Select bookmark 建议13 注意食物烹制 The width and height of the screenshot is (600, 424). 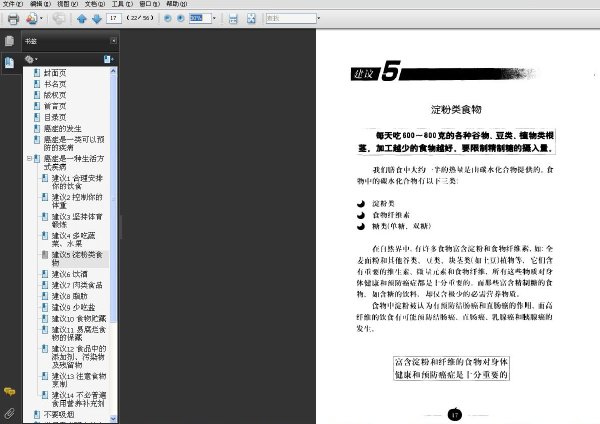click(79, 380)
